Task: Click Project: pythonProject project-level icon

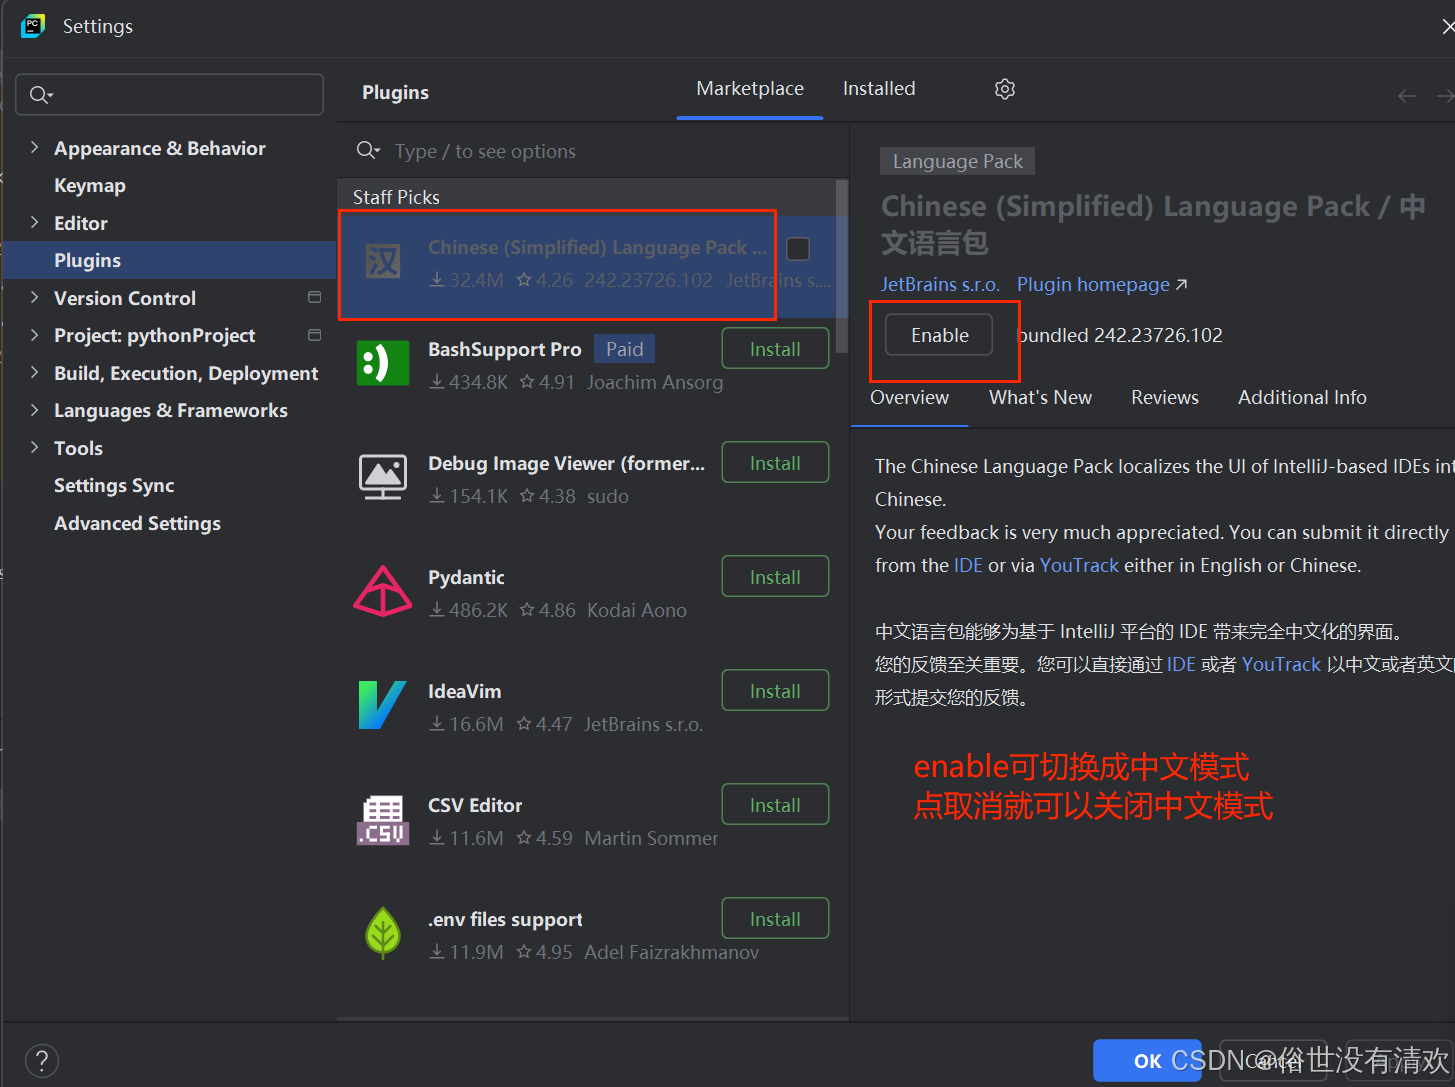Action: click(314, 335)
